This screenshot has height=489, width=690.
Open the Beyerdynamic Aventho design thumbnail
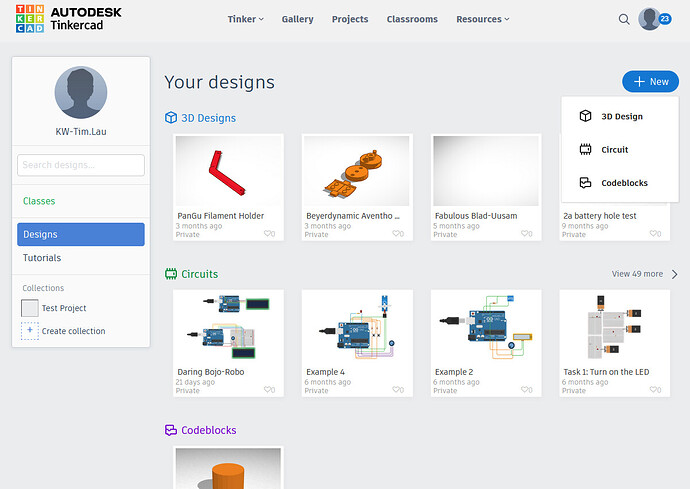pyautogui.click(x=356, y=171)
